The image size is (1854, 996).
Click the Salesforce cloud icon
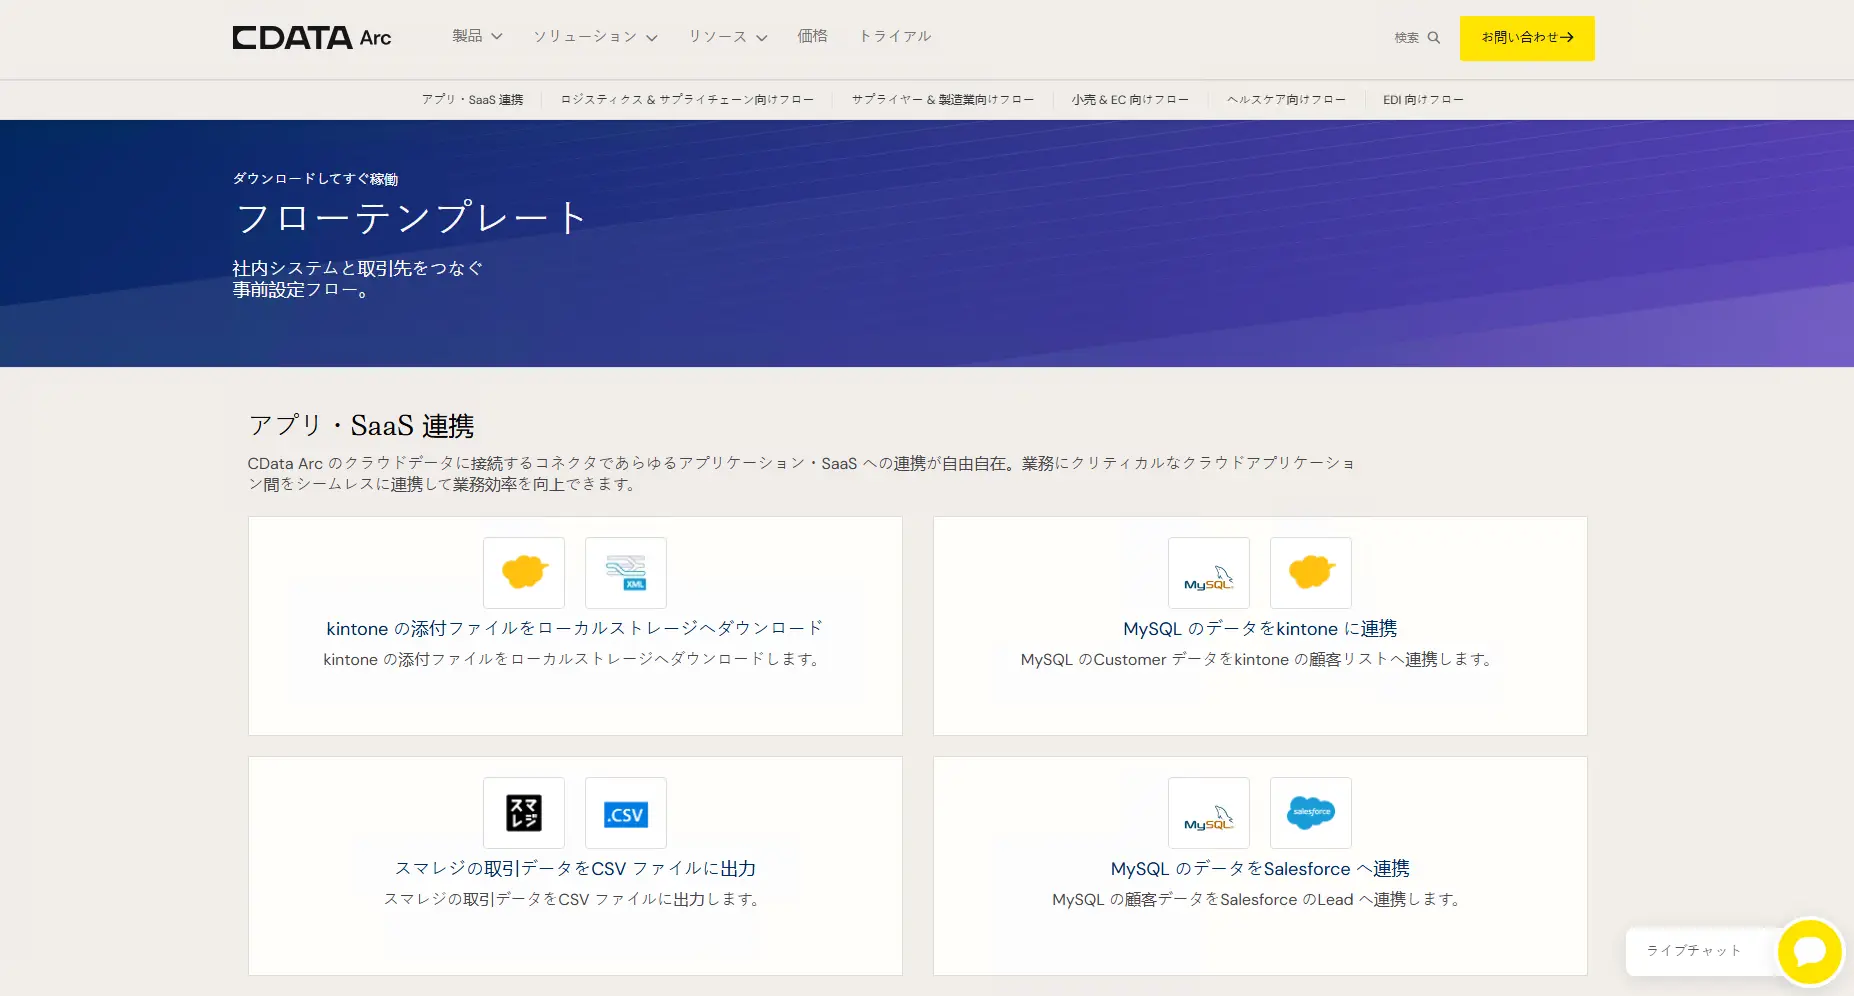pyautogui.click(x=1311, y=812)
